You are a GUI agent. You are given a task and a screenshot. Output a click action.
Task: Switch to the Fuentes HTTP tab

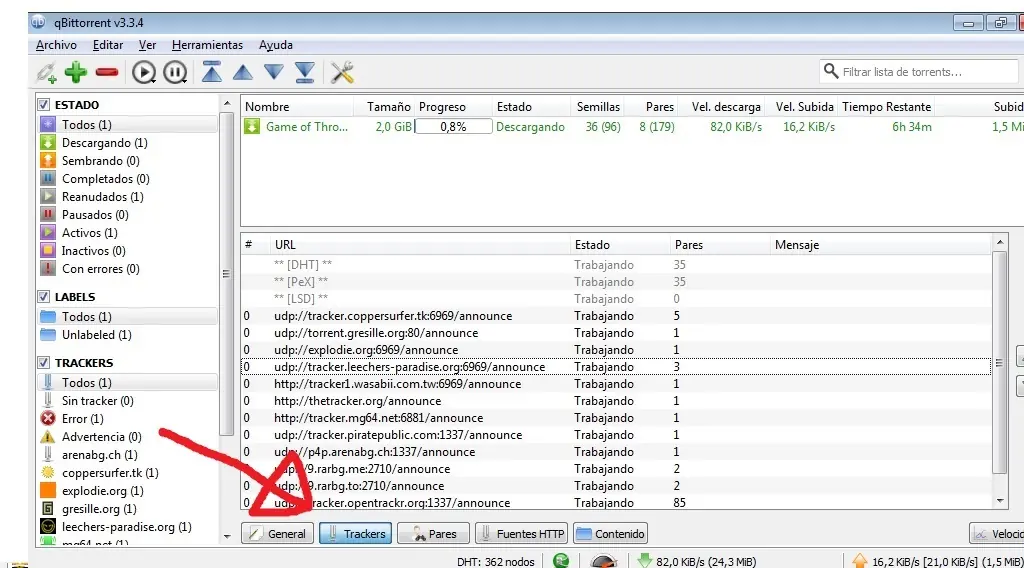(x=521, y=533)
